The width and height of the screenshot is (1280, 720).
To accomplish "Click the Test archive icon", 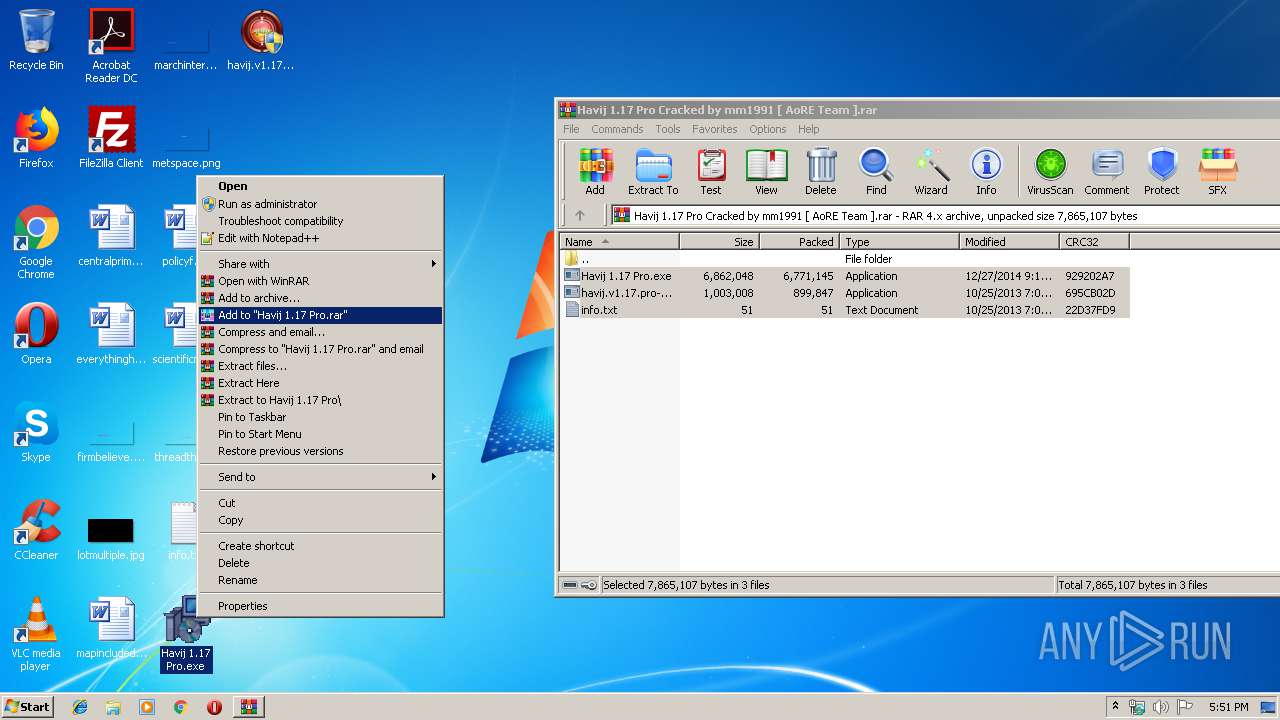I will pos(711,171).
